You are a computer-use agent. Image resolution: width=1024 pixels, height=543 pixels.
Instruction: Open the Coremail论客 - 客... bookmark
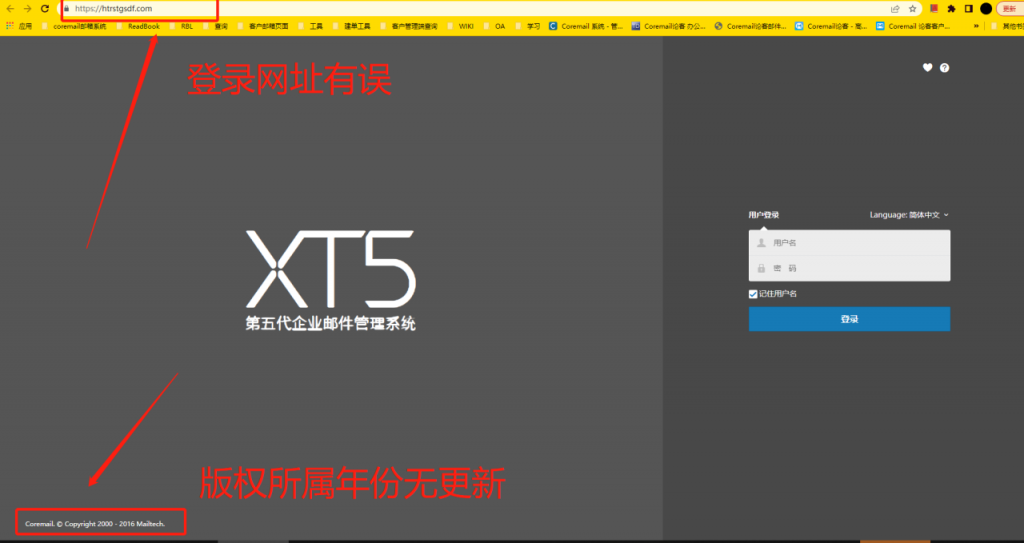[831, 26]
